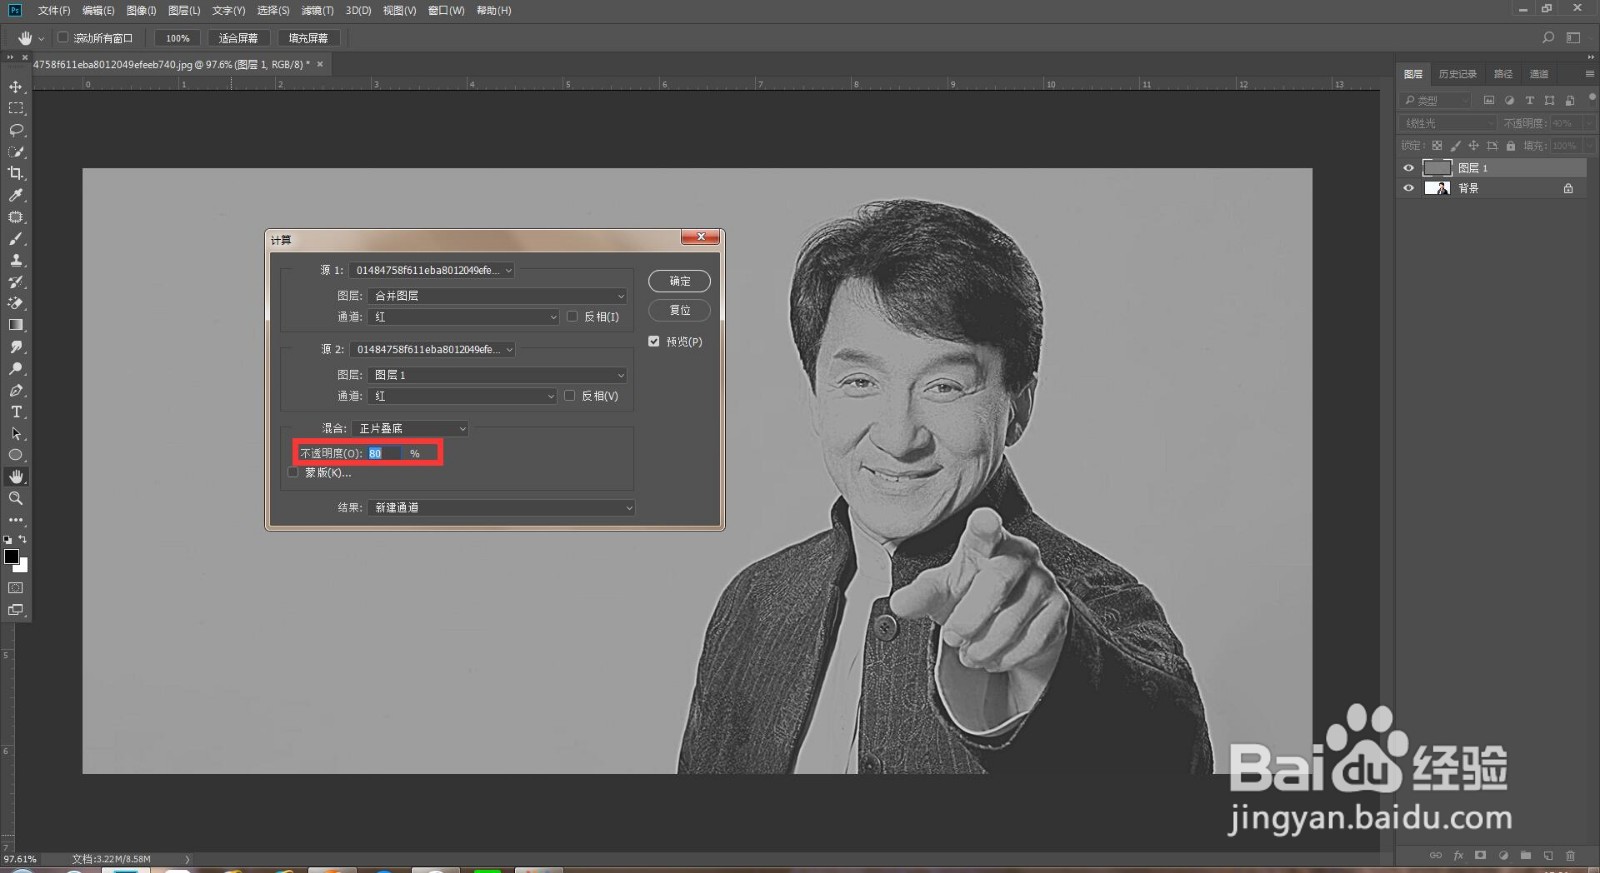Screen dimensions: 1600x873
Task: Toggle lock all for the layer
Action: click(x=1511, y=146)
